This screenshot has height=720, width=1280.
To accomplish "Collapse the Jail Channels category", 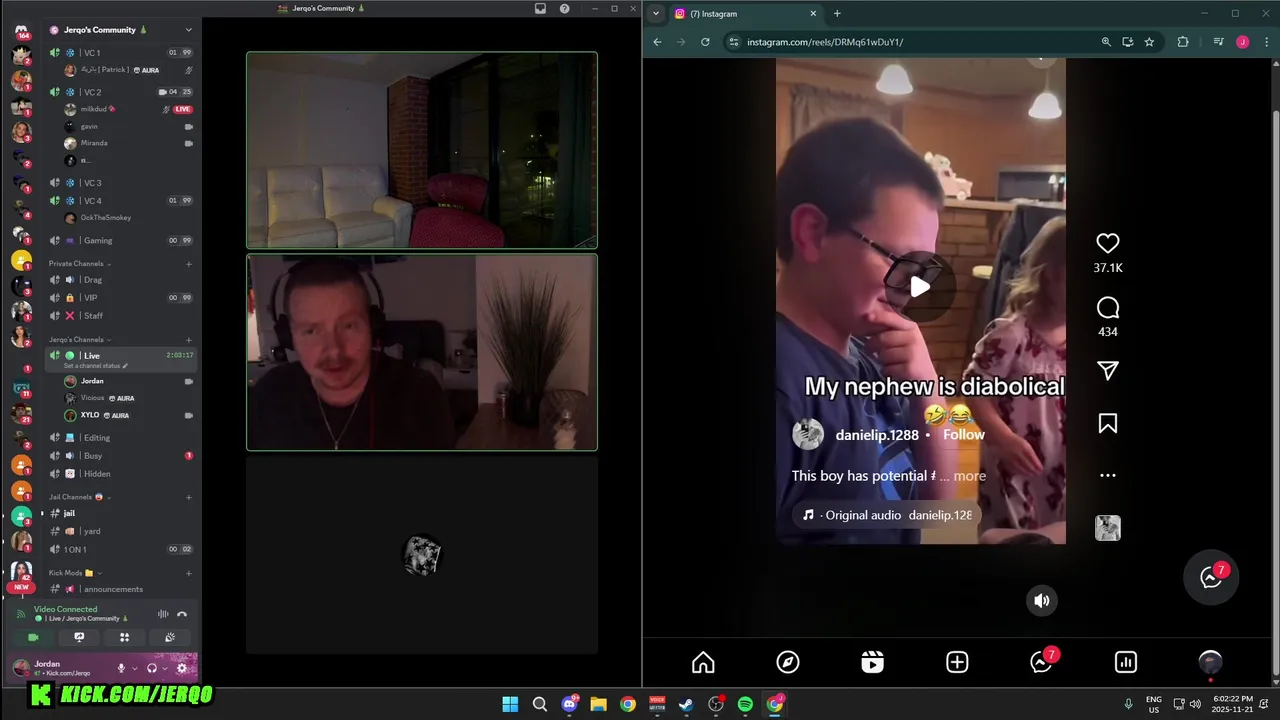I will 79,497.
